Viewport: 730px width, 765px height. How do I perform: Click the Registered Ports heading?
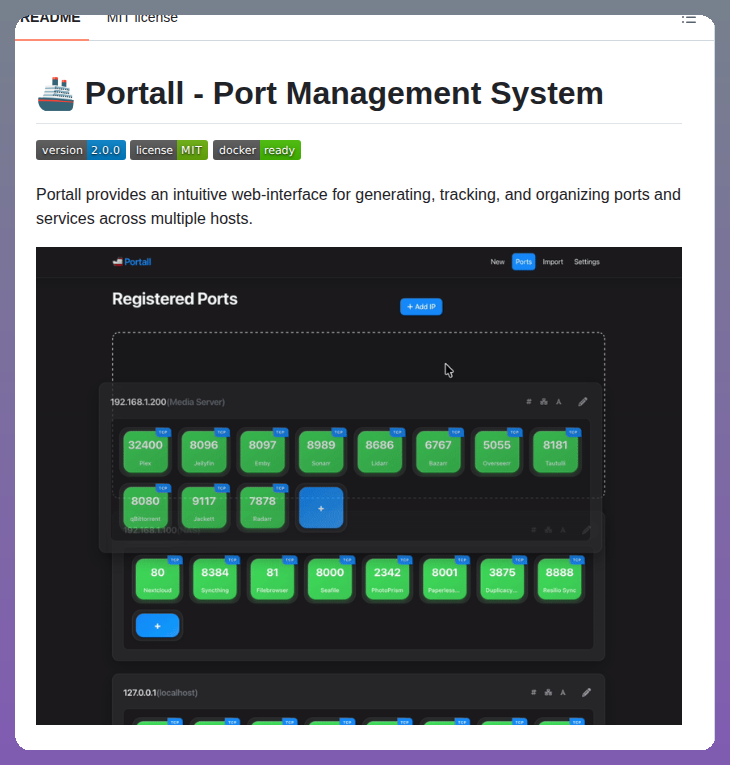click(x=175, y=299)
